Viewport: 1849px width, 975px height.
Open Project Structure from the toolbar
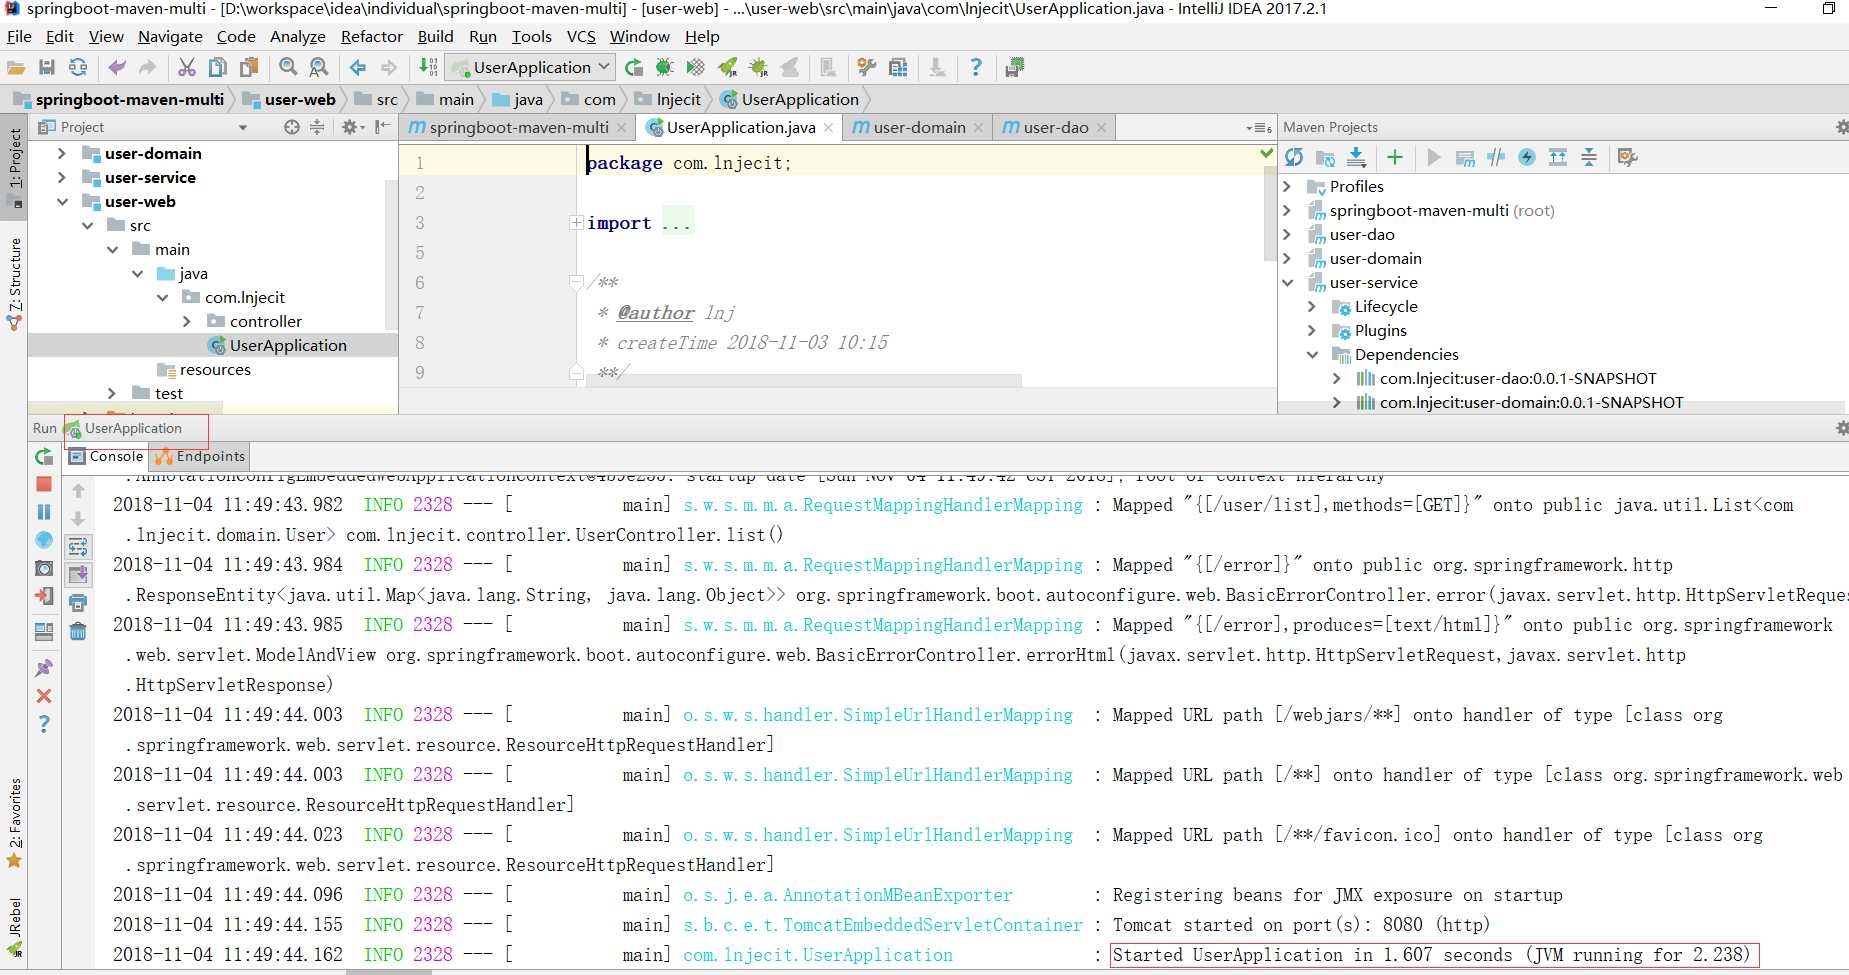pos(898,67)
